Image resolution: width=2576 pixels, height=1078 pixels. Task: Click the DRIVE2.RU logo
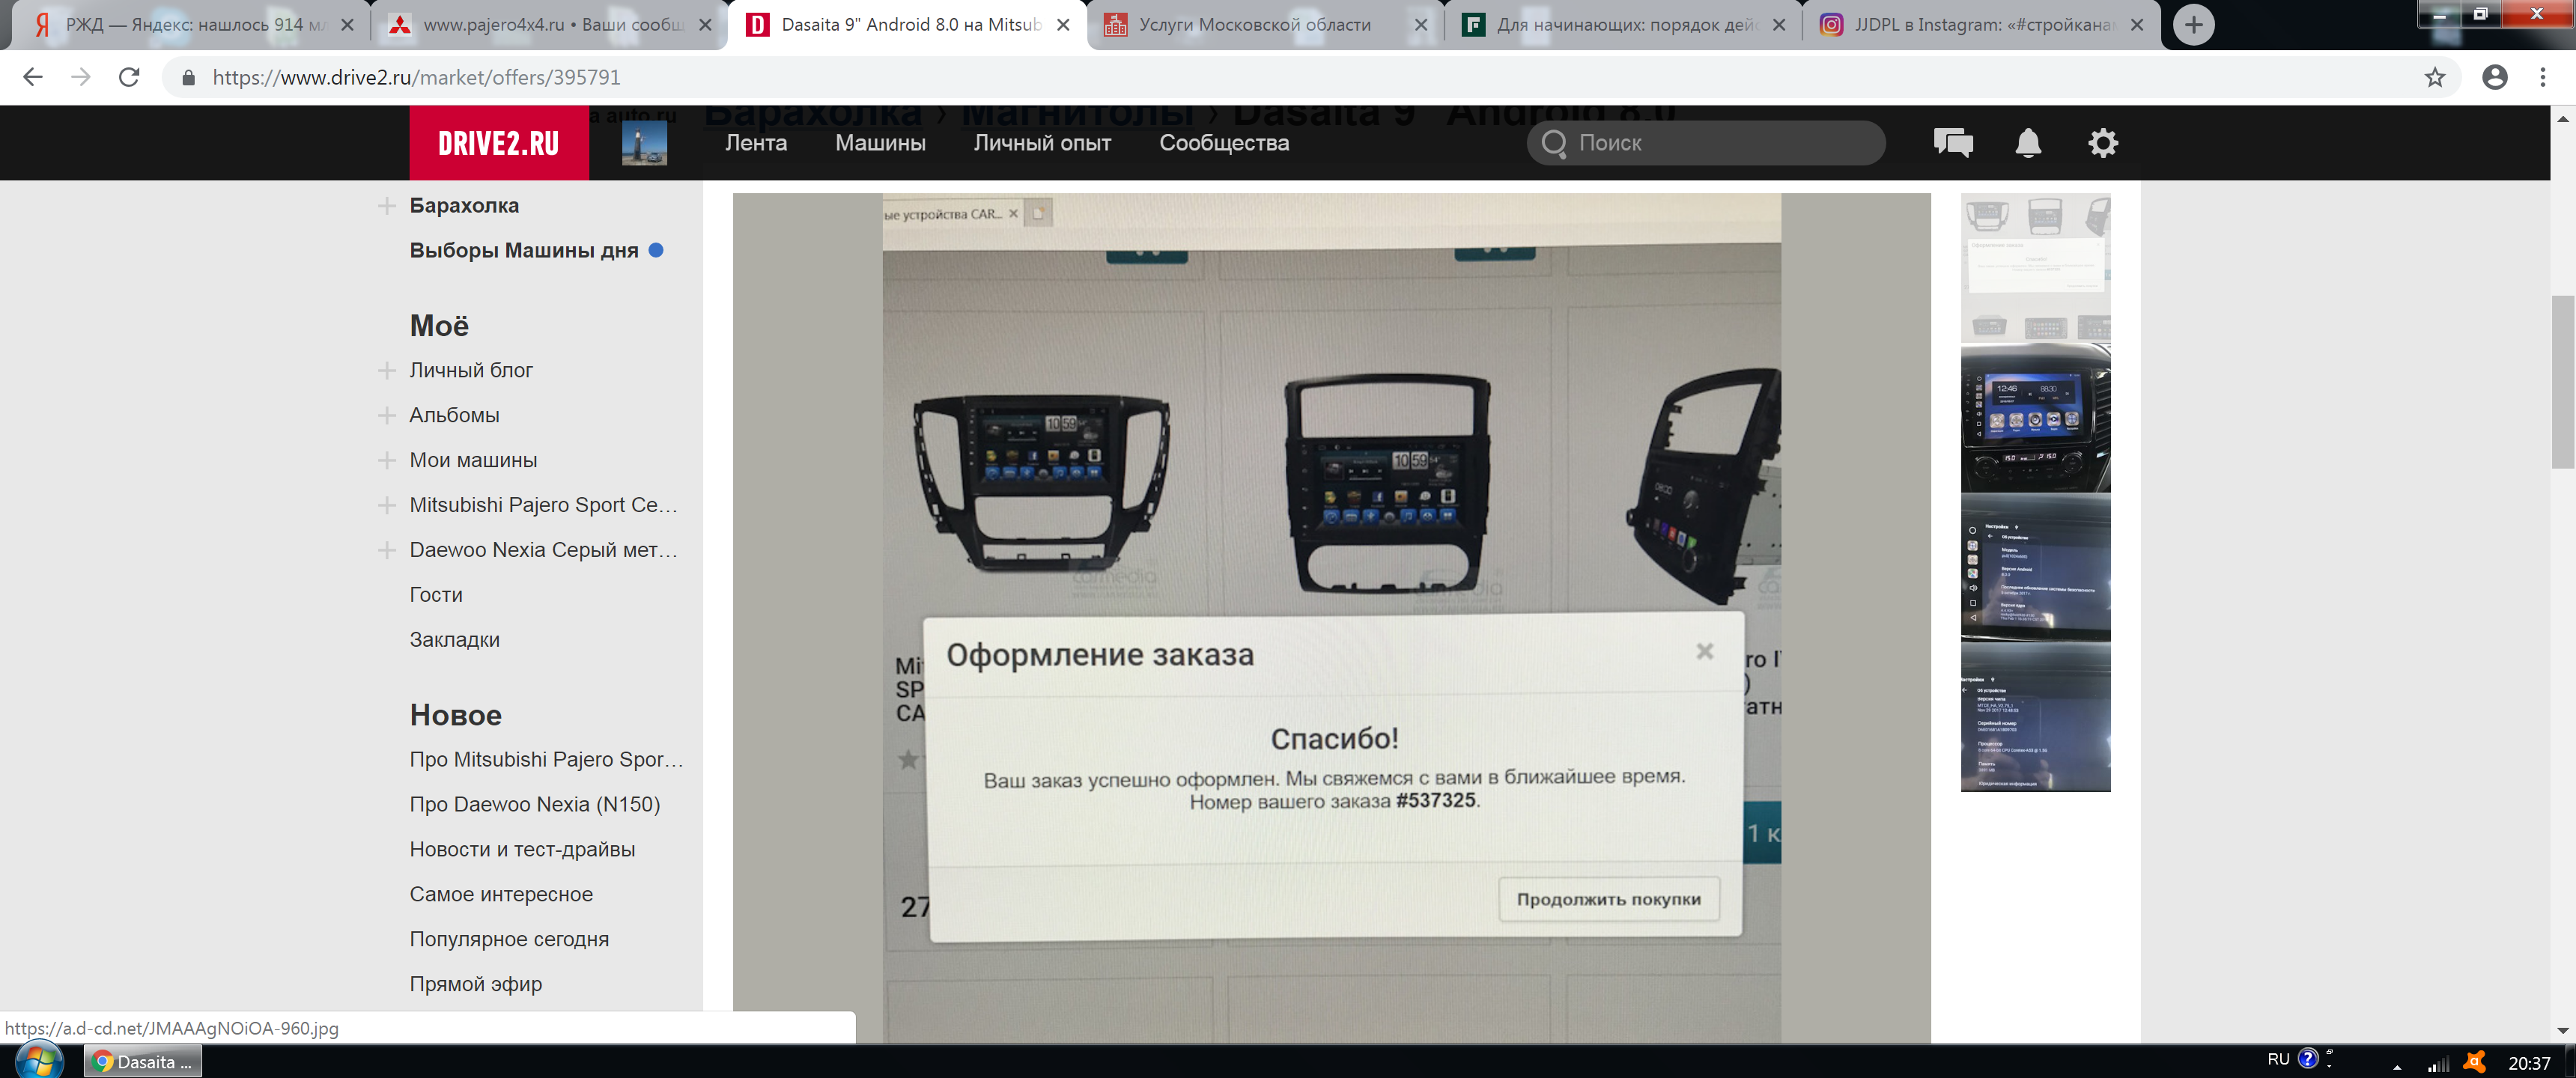[498, 143]
